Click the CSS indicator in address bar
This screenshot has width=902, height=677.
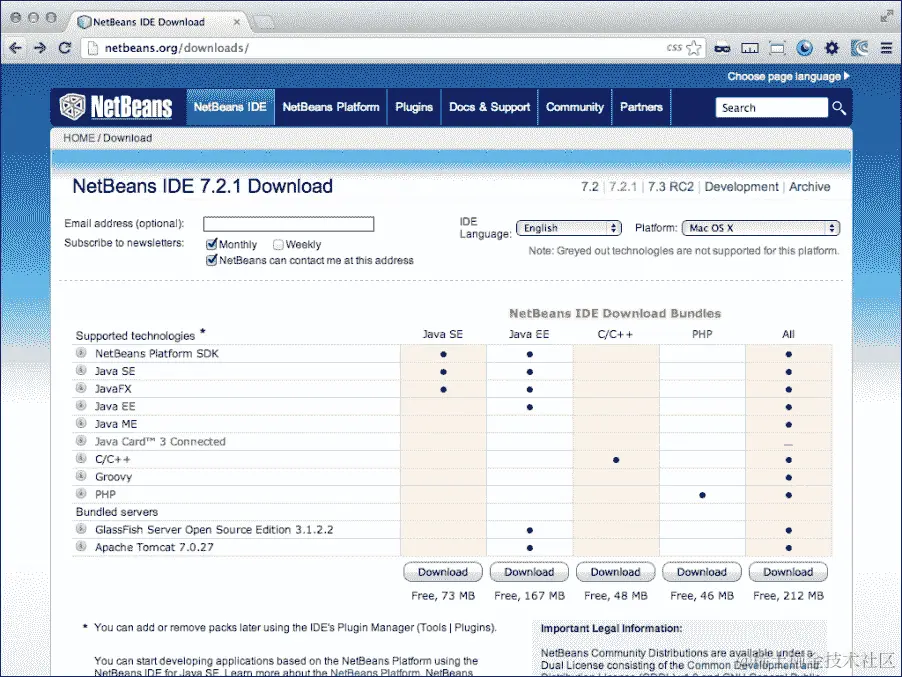click(x=674, y=48)
